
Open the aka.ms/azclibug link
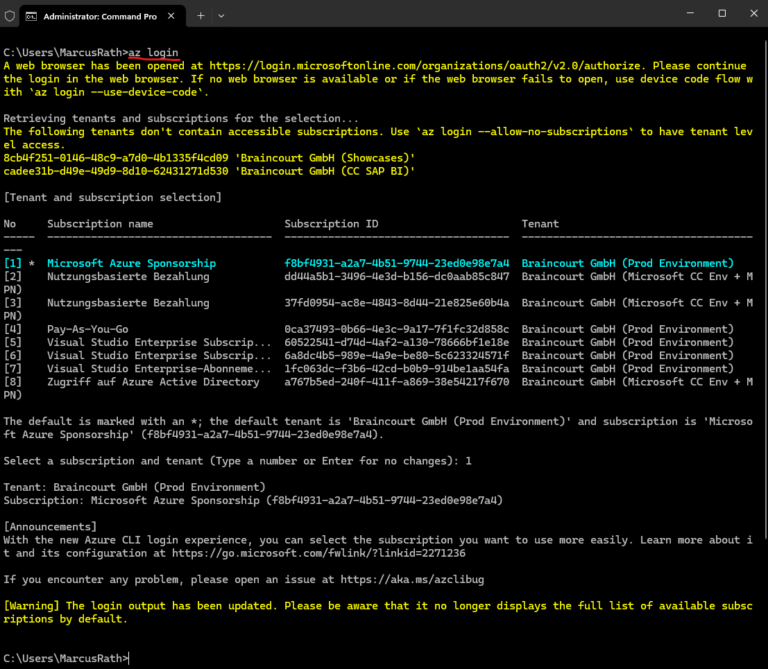coord(412,579)
